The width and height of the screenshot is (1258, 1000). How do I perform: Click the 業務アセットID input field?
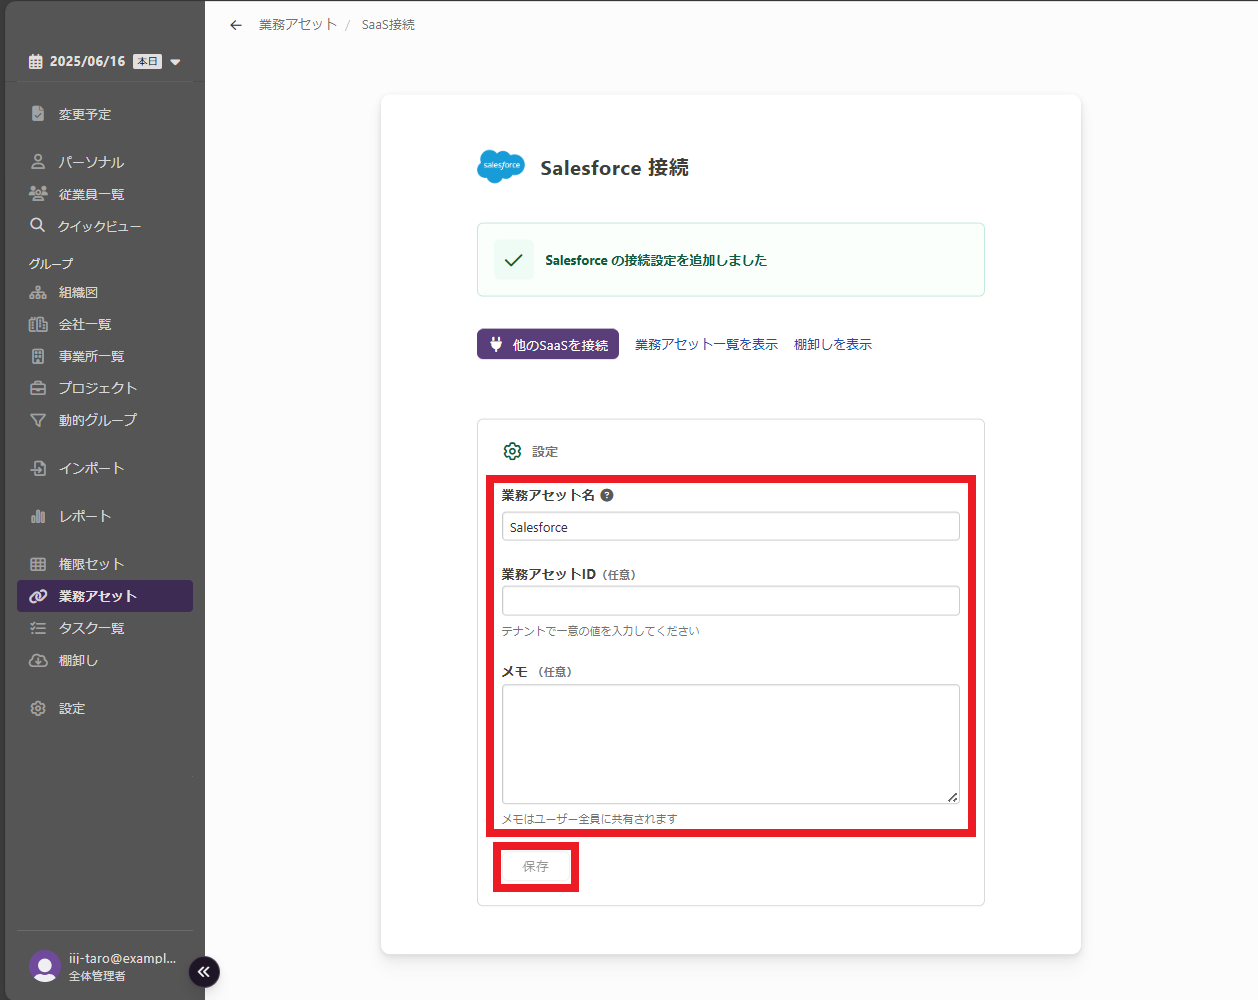tap(730, 600)
